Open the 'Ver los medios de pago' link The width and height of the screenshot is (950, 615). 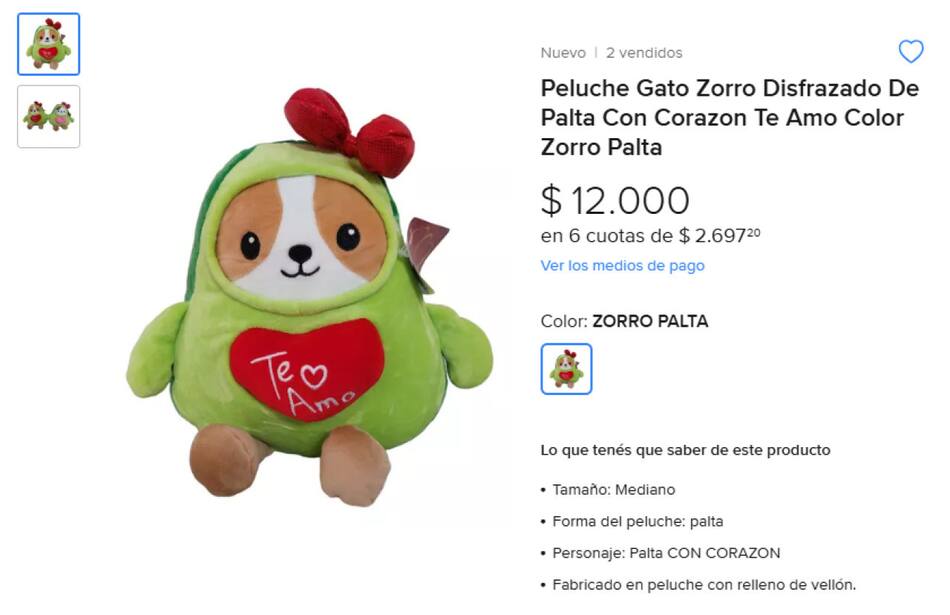622,265
